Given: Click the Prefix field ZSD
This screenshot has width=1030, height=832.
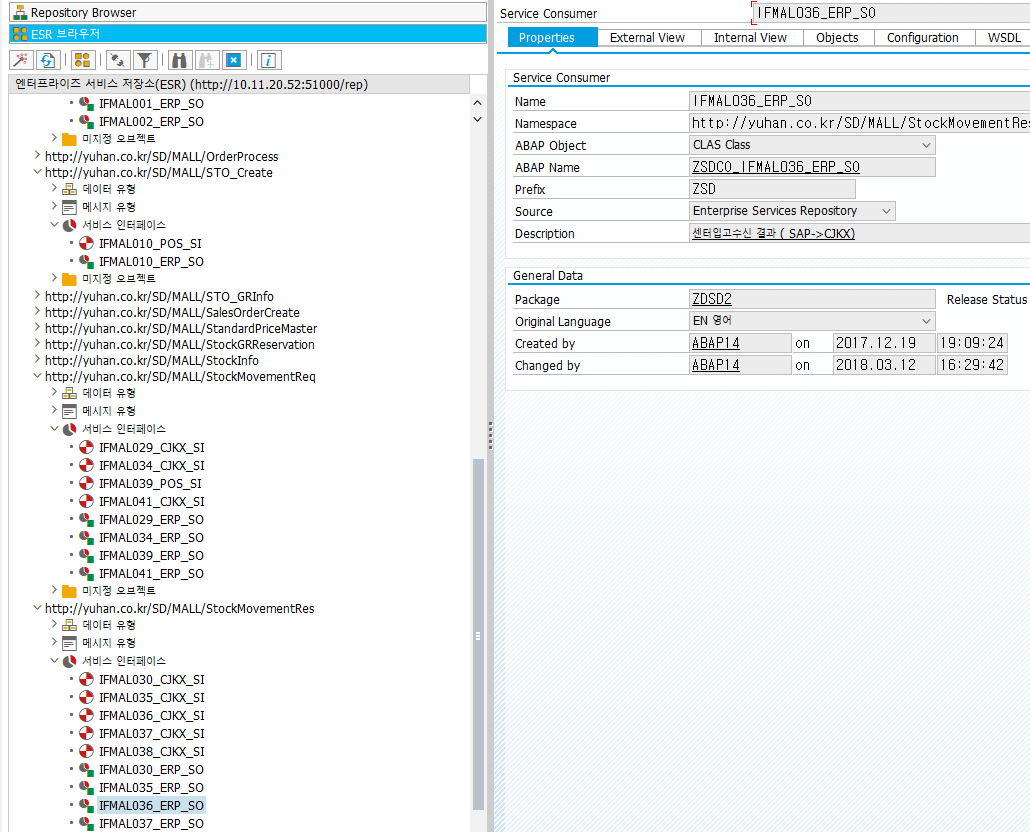Looking at the screenshot, I should (772, 189).
